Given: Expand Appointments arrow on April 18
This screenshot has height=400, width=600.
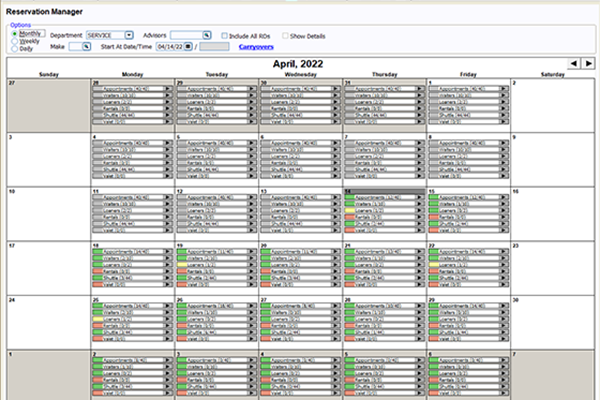Looking at the screenshot, I should click(168, 252).
